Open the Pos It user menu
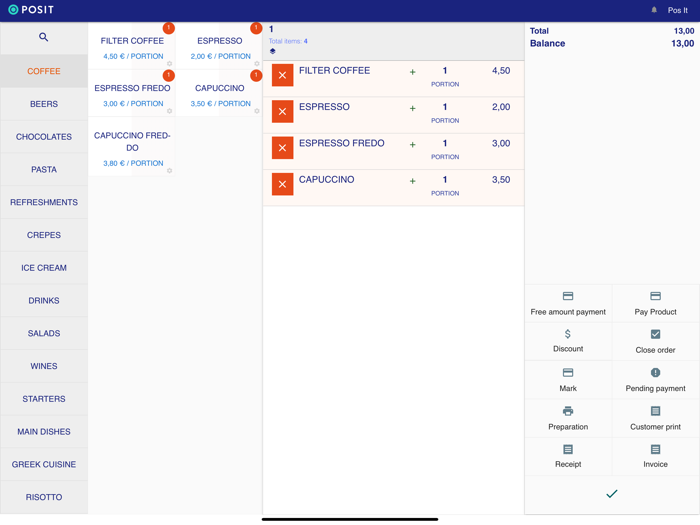 tap(677, 10)
